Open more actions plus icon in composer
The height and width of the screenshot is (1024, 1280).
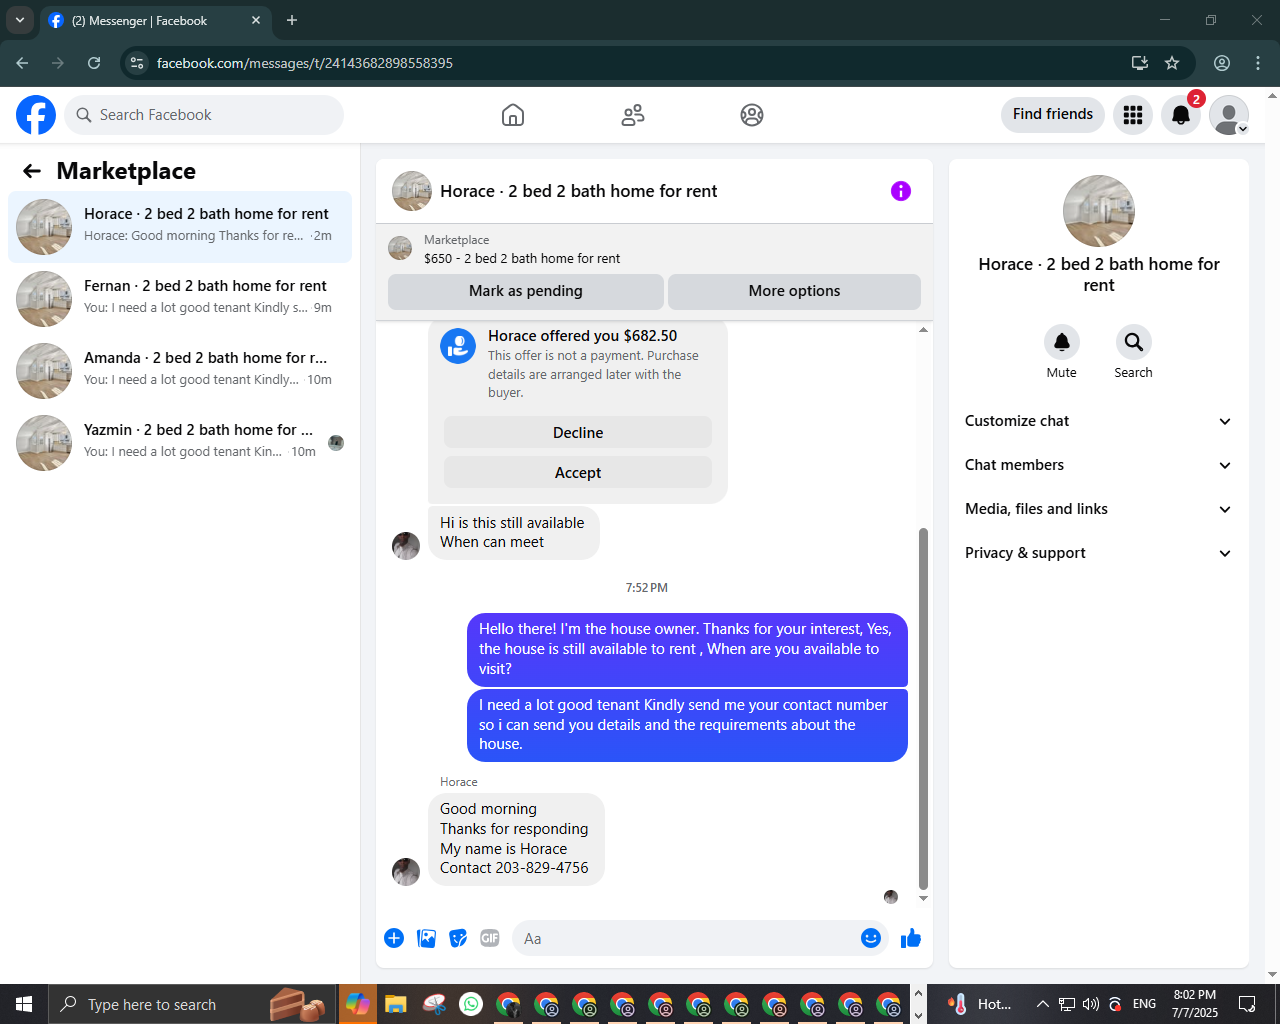(x=394, y=938)
